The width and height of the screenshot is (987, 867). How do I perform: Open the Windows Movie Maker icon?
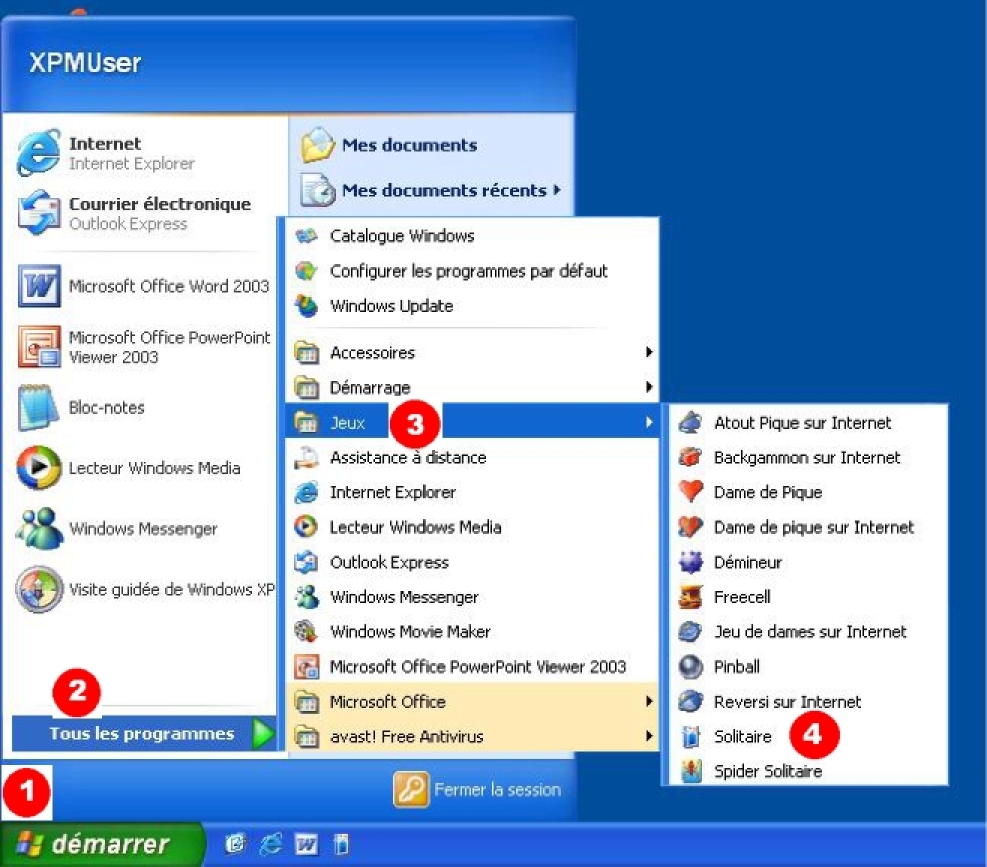[307, 632]
